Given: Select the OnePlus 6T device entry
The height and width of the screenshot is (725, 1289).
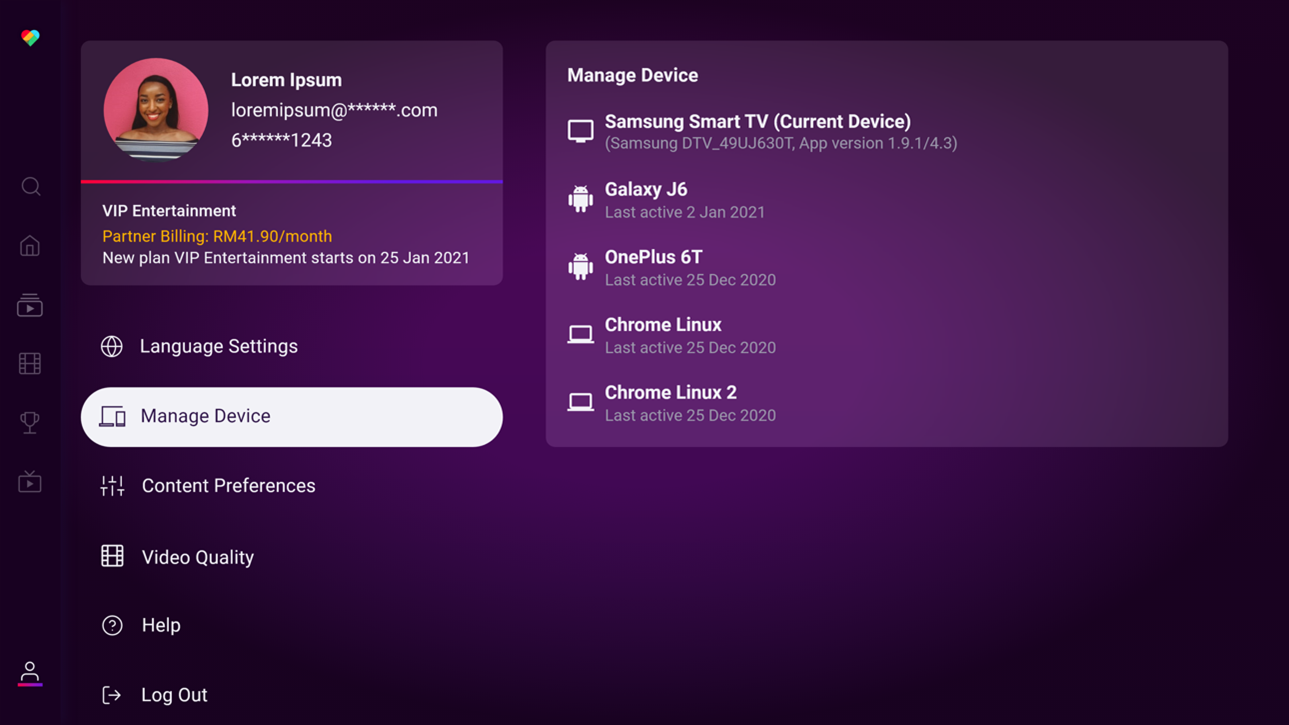Looking at the screenshot, I should pyautogui.click(x=690, y=267).
